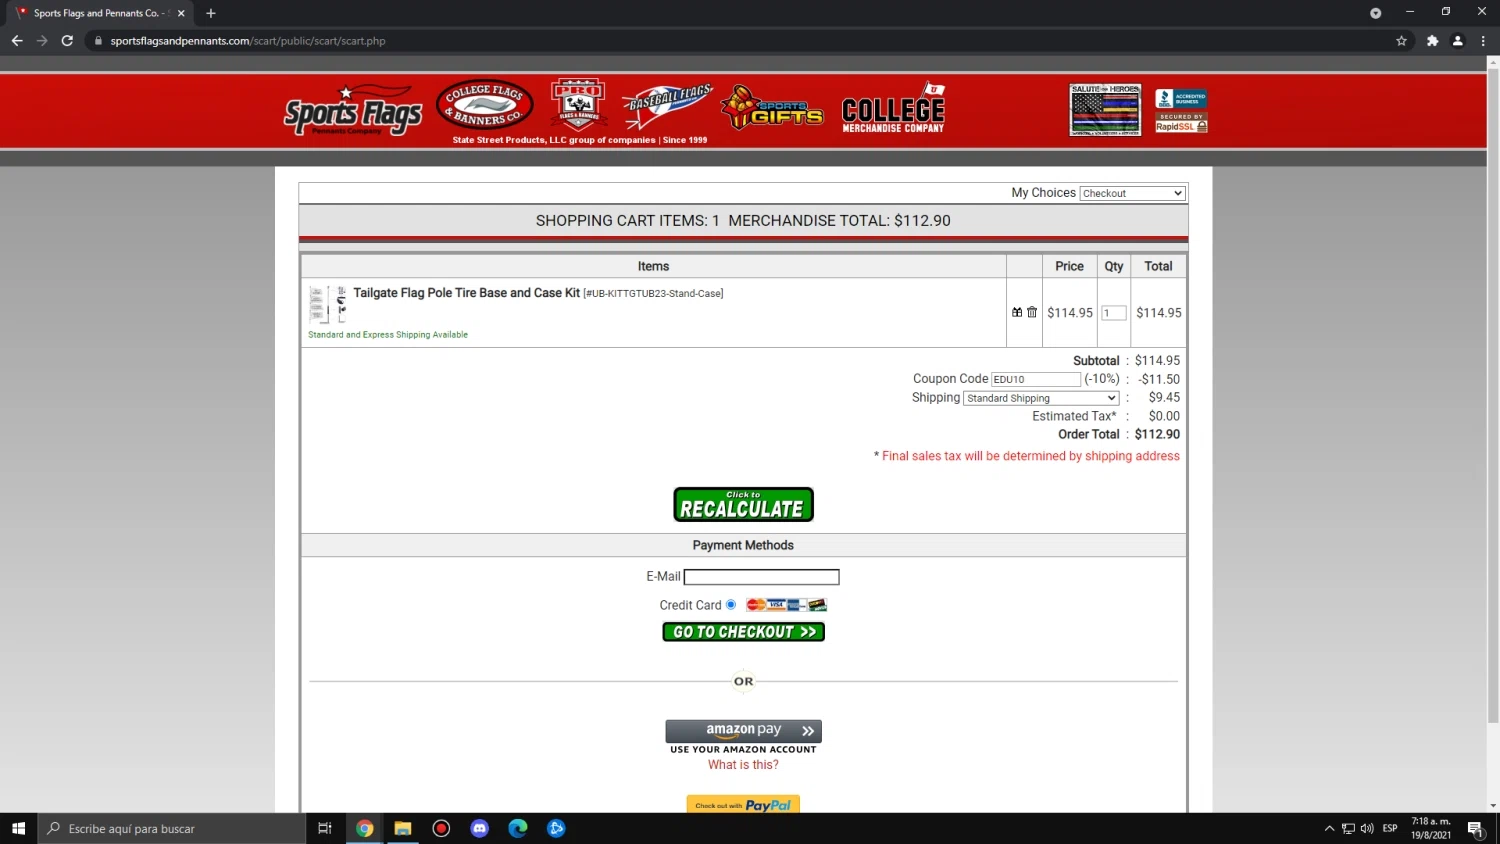
Task: Click the ESP language indicator in tray
Action: [x=1390, y=828]
